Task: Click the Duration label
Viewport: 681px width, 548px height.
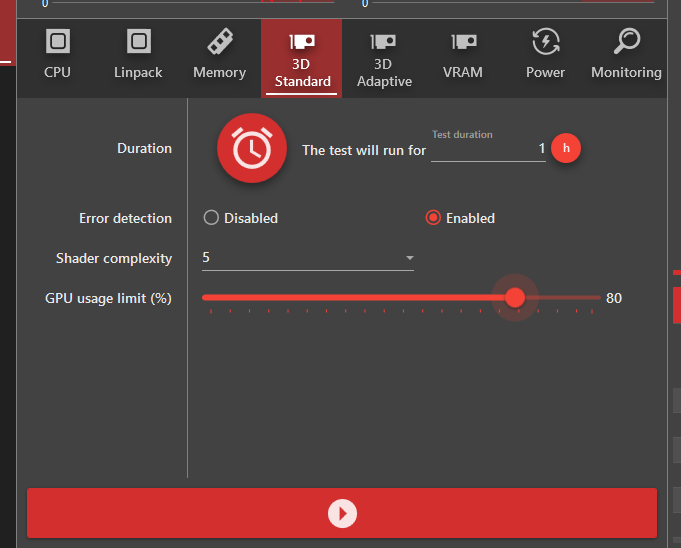Action: [x=145, y=149]
